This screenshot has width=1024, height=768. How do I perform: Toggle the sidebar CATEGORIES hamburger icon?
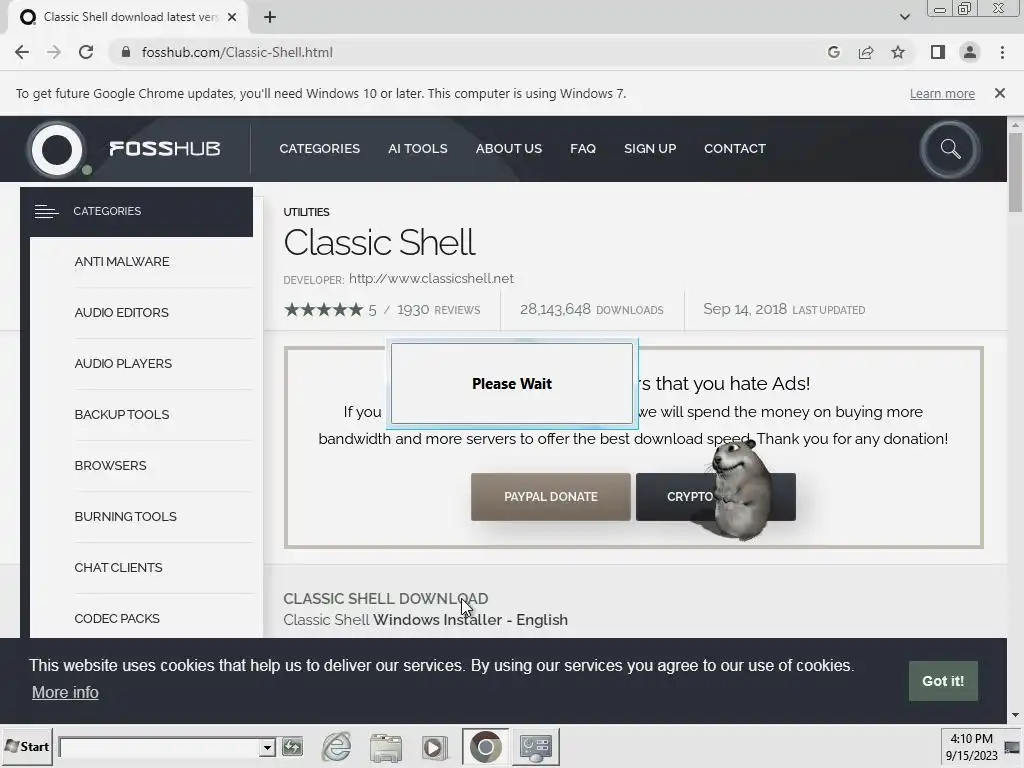tap(46, 211)
